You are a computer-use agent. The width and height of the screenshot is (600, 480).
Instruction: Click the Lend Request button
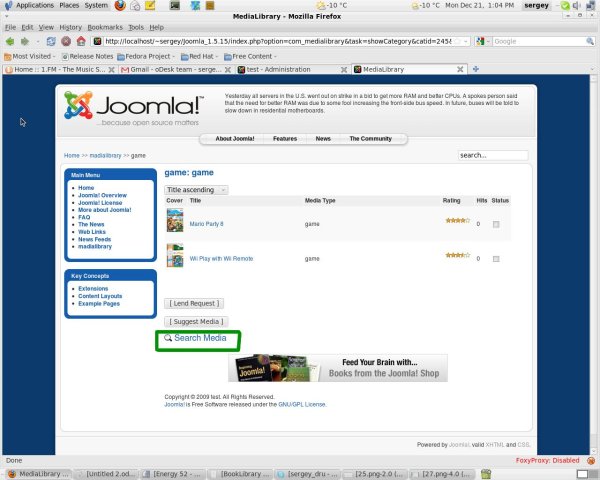click(x=194, y=304)
